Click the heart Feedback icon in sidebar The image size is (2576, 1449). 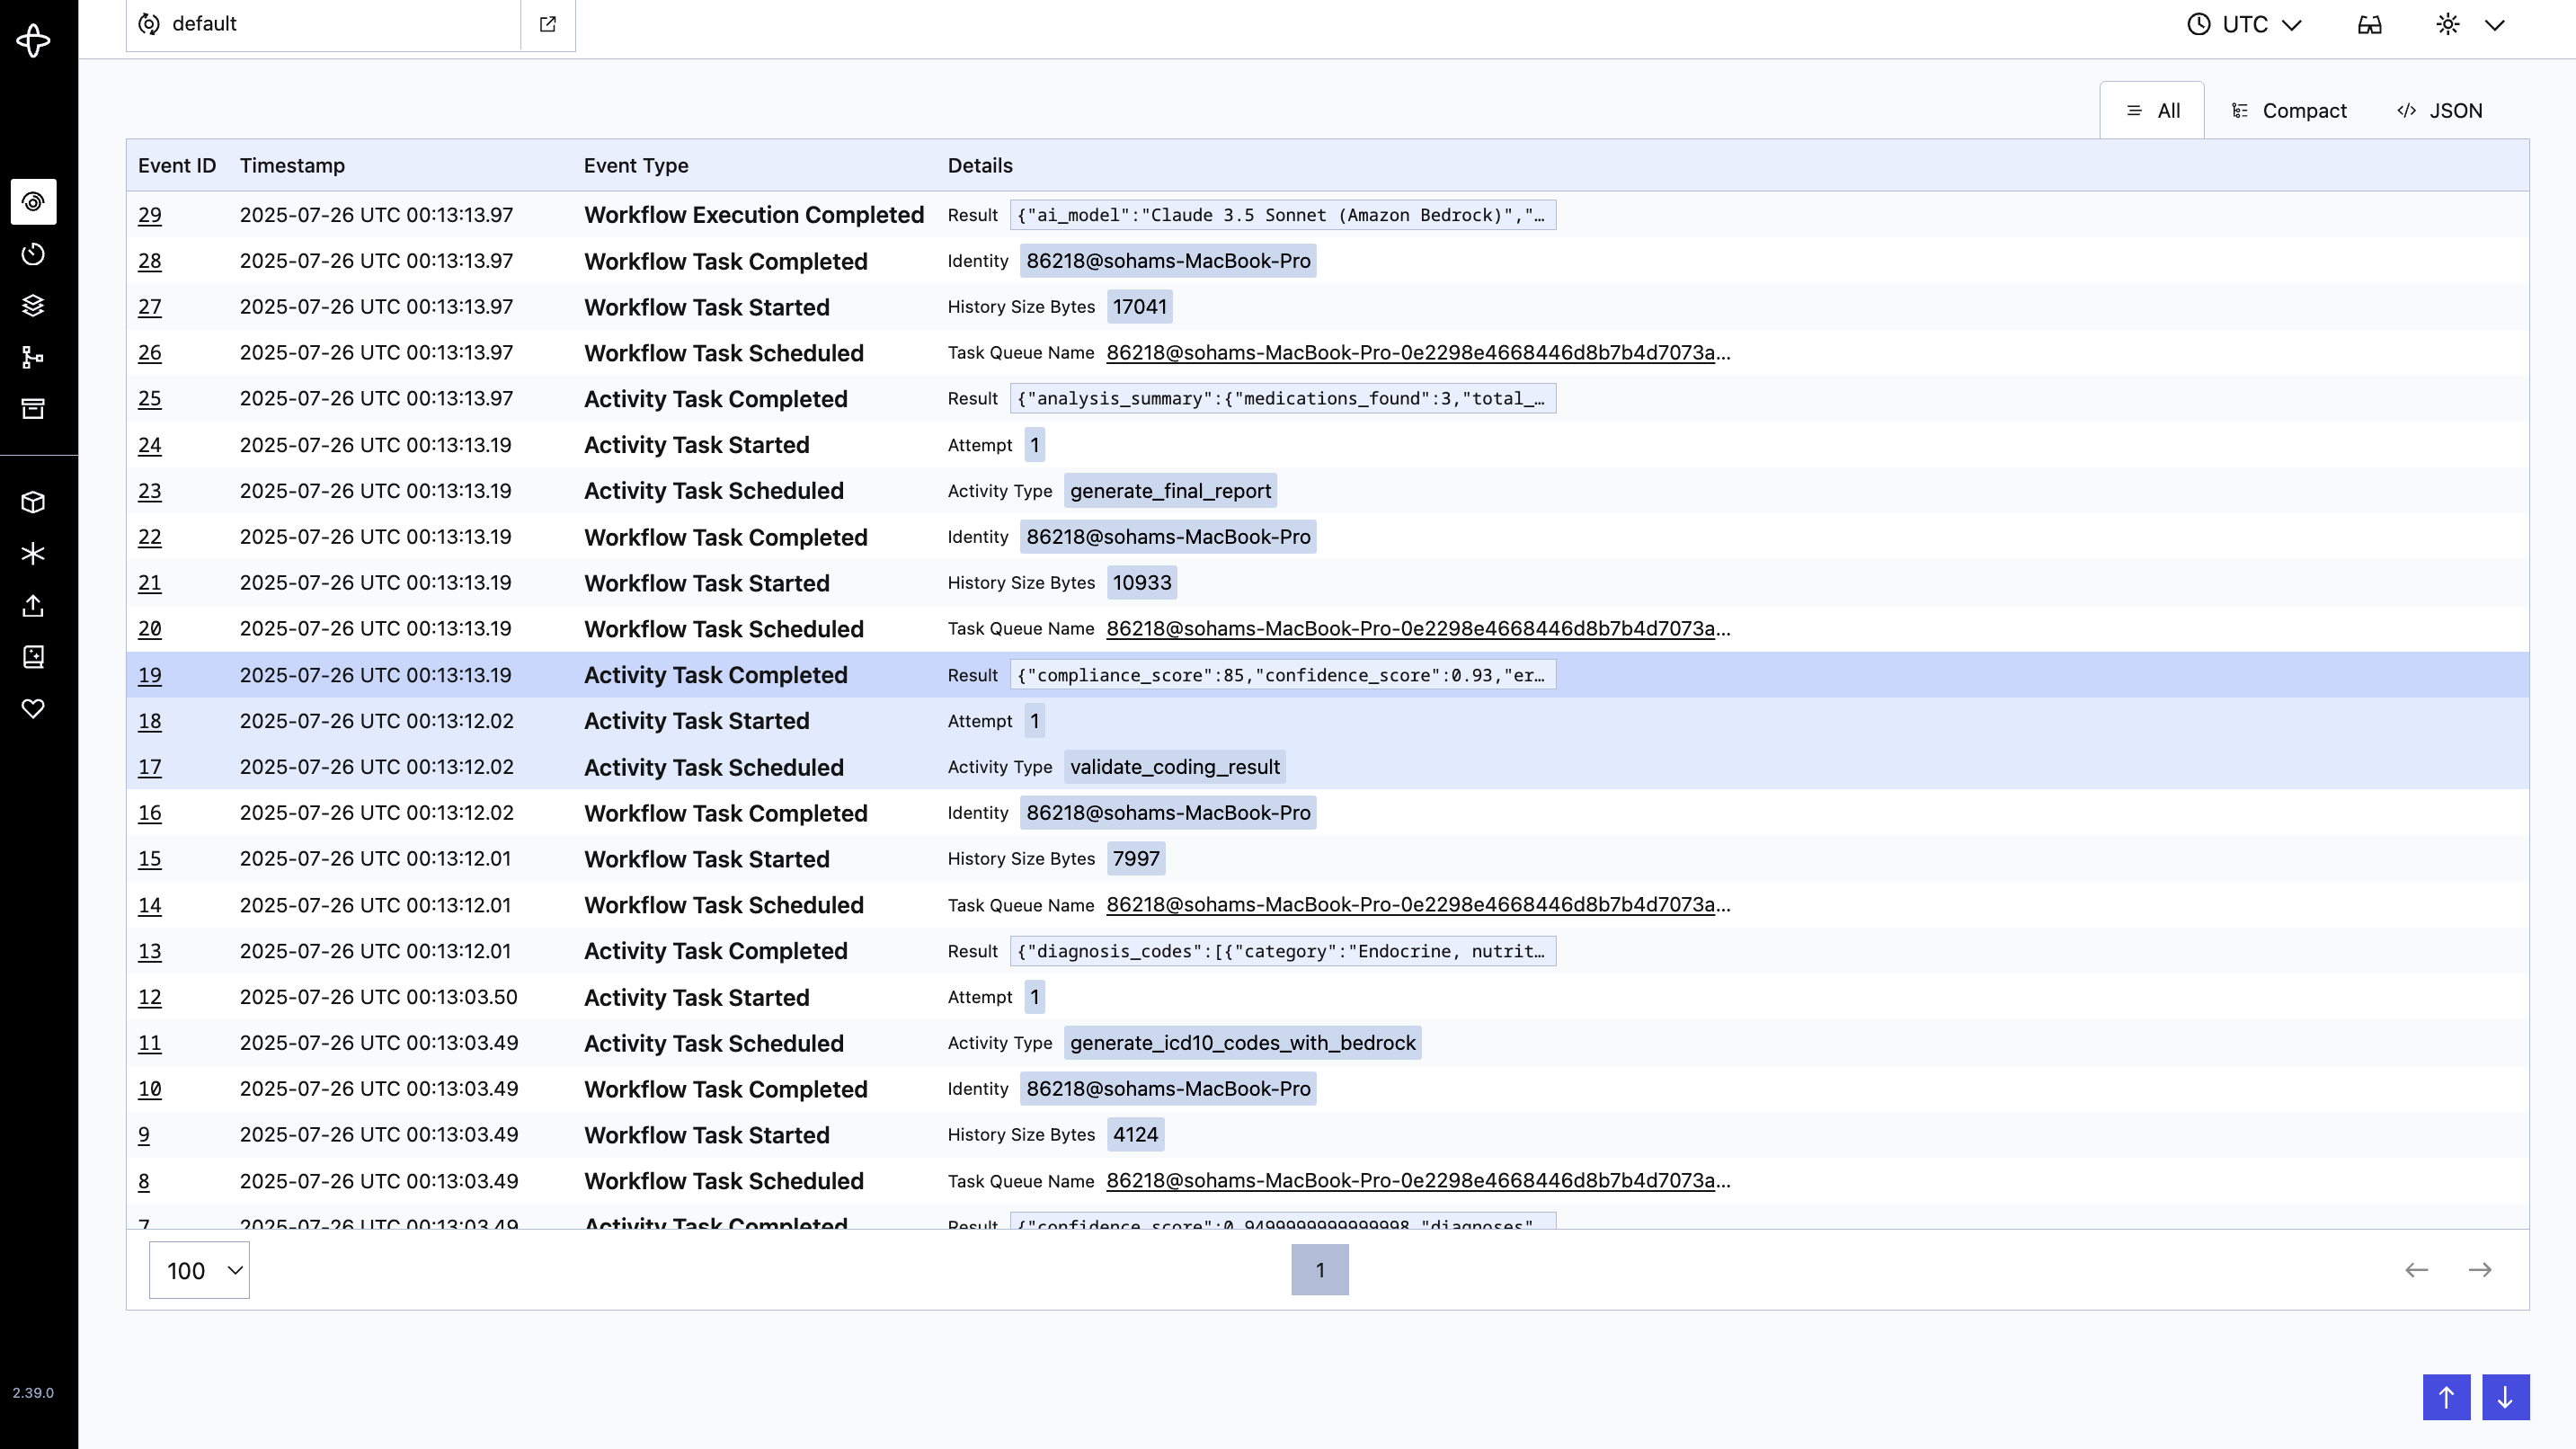[x=33, y=709]
